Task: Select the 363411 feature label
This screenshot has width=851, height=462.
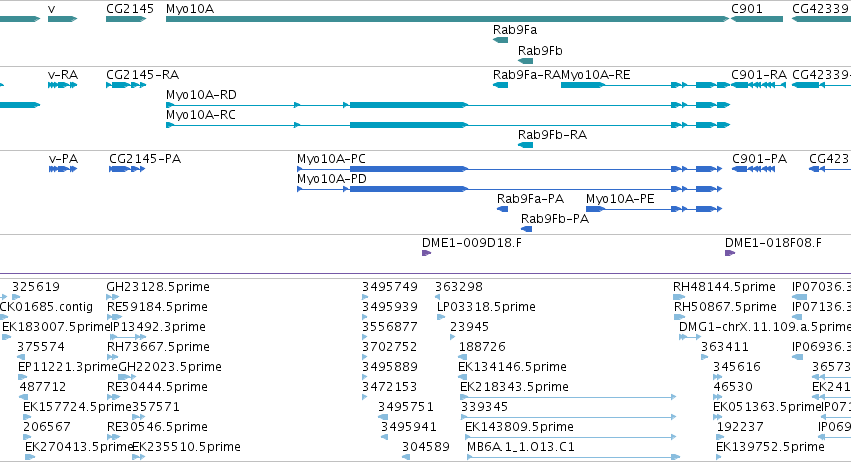Action: point(725,347)
